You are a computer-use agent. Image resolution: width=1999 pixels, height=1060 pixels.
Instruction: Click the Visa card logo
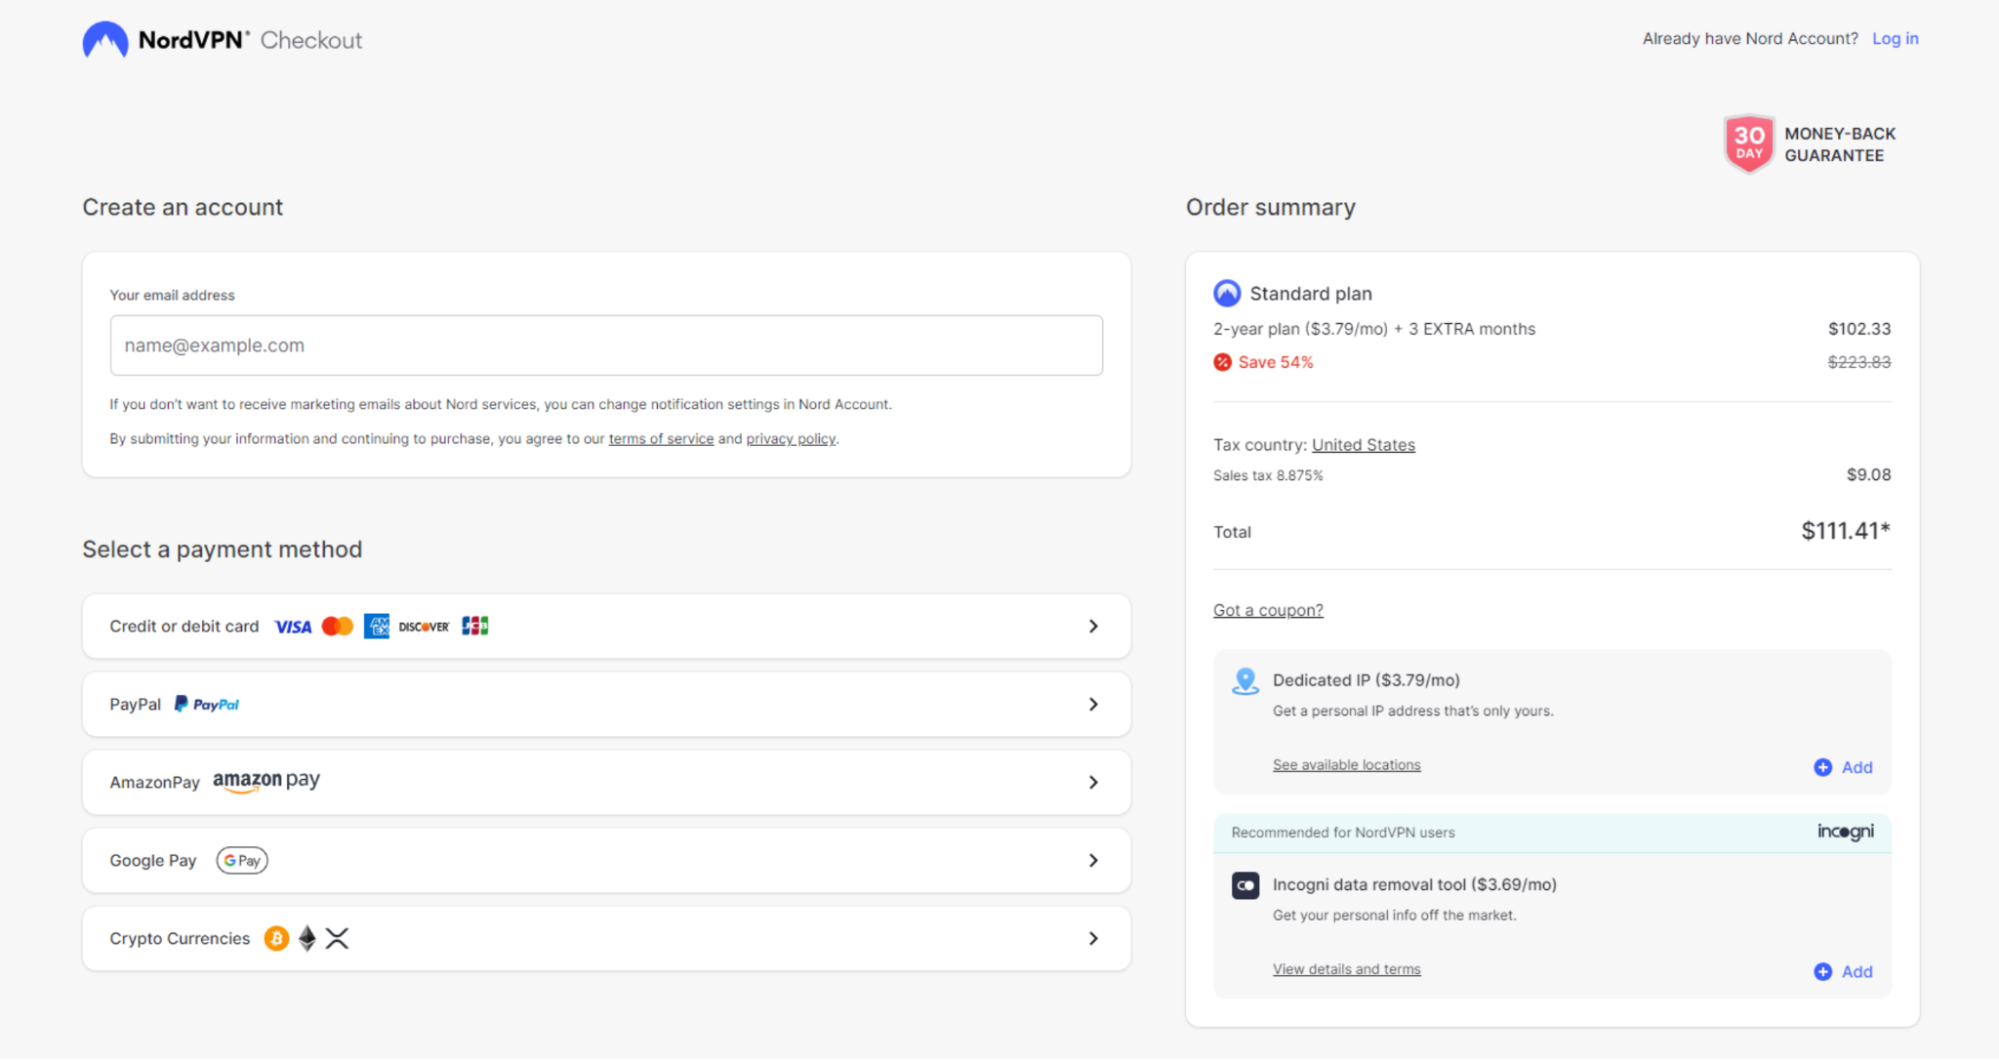point(293,627)
